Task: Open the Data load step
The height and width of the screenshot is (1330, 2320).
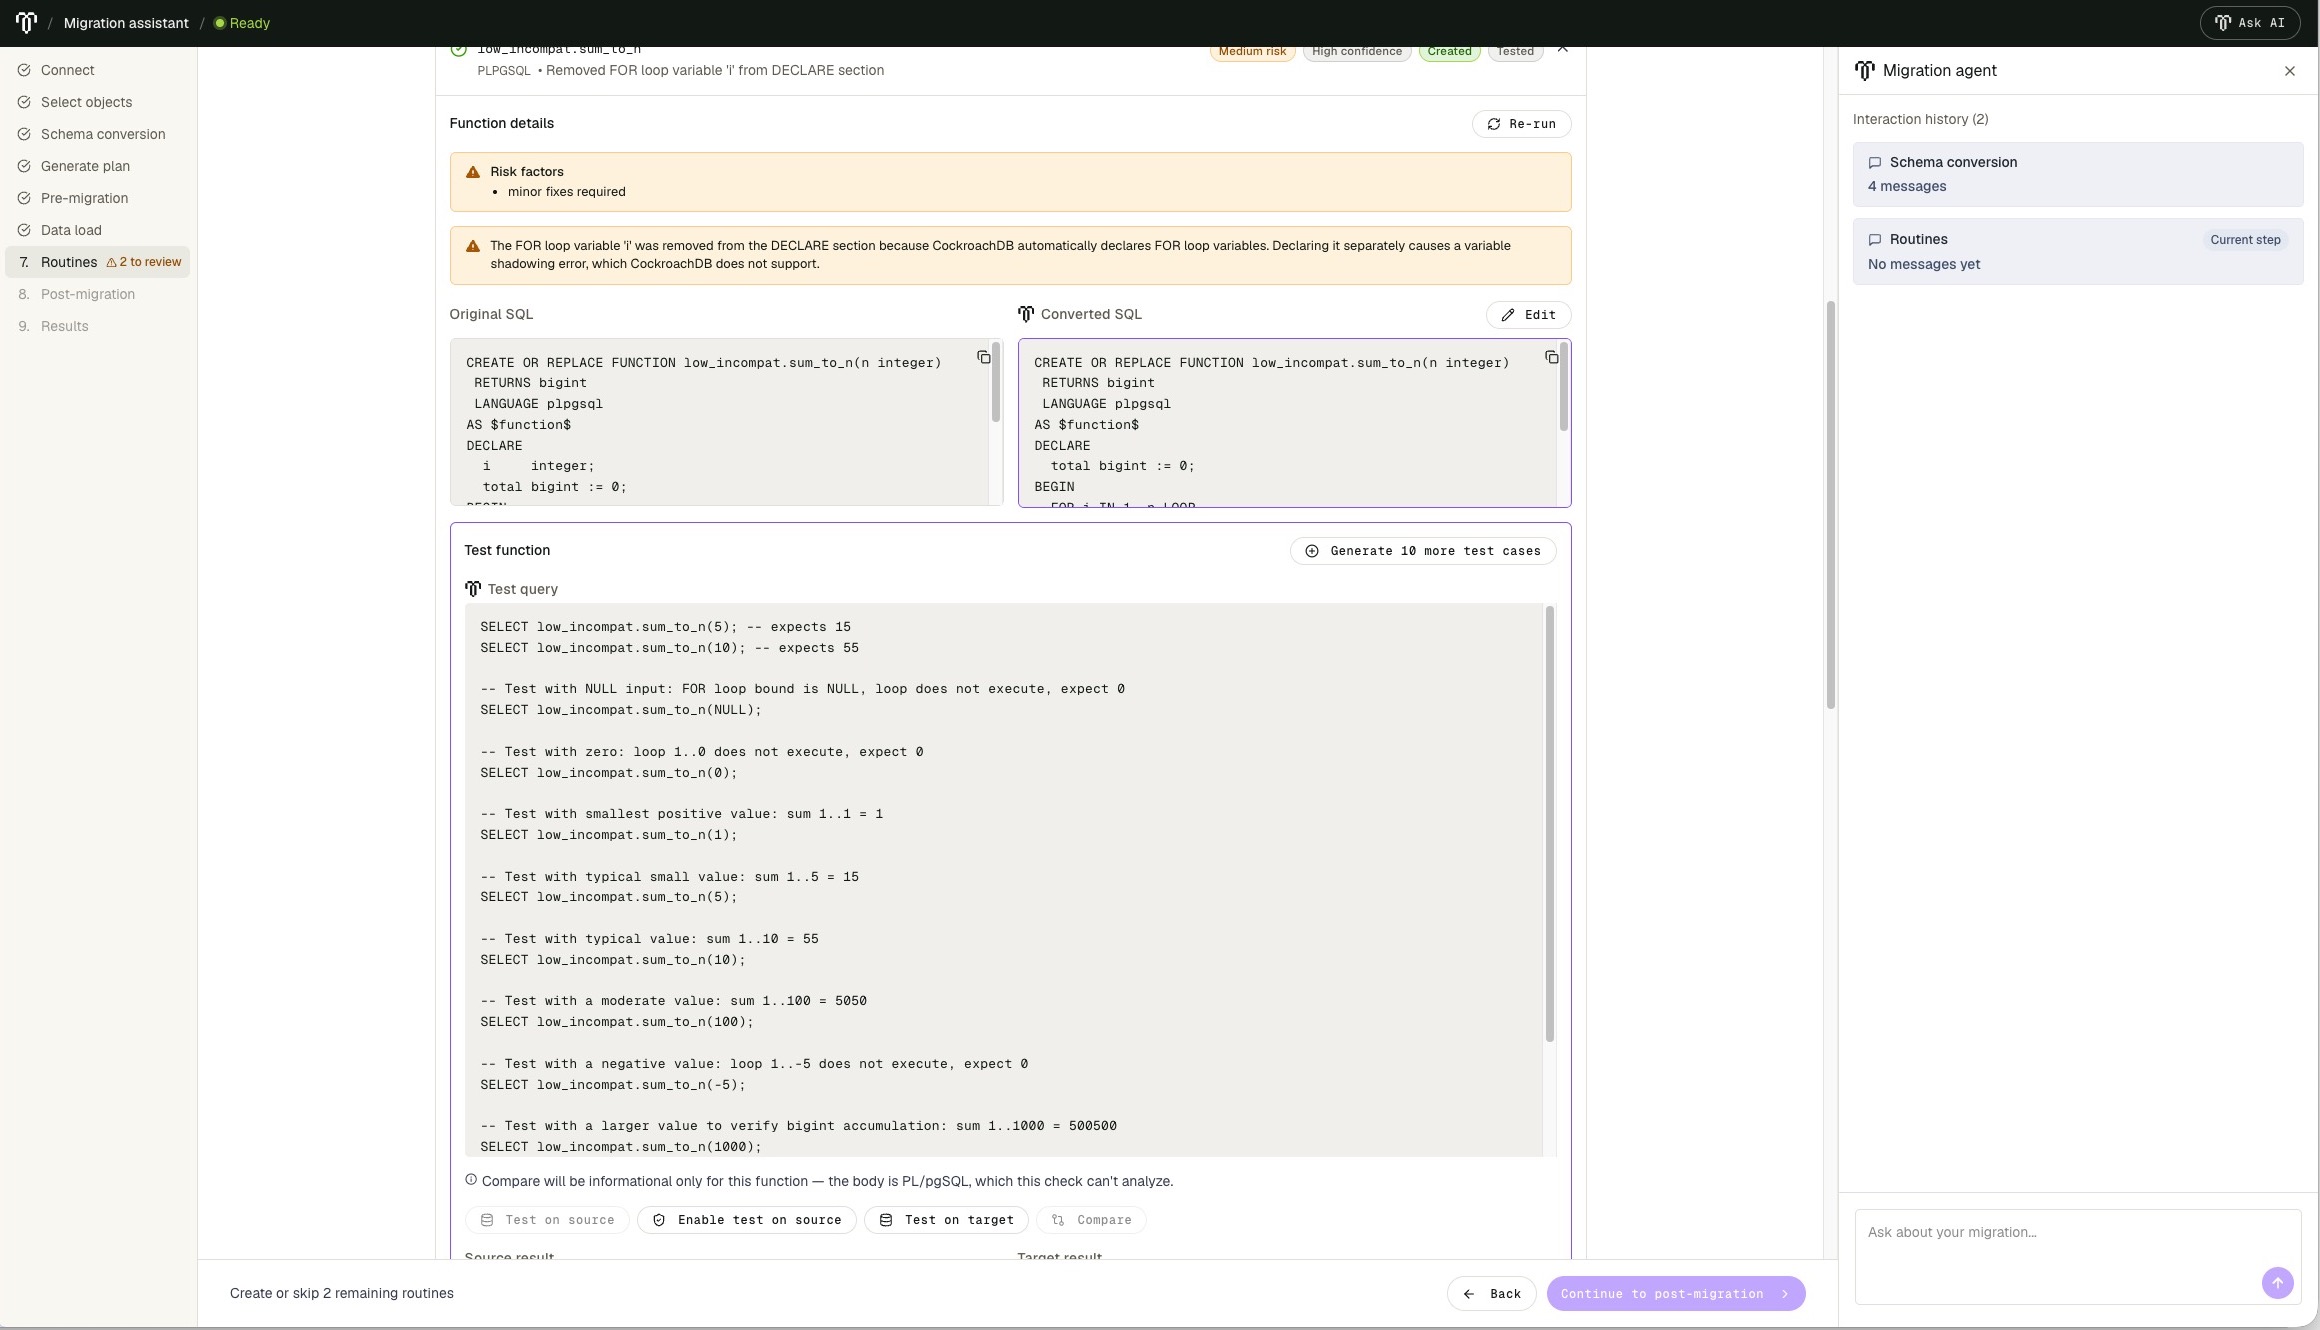Action: point(71,230)
